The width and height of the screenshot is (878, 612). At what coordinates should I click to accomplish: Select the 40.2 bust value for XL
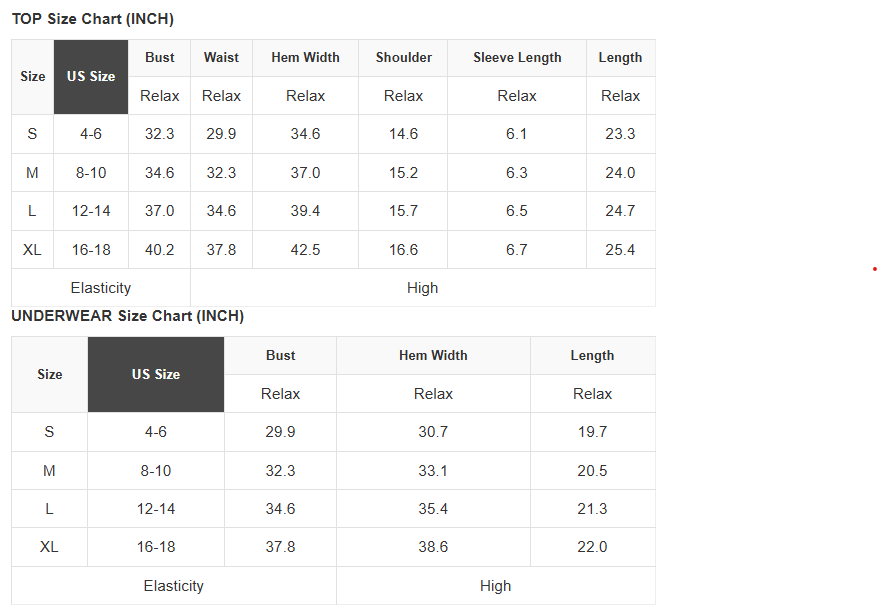pos(160,250)
